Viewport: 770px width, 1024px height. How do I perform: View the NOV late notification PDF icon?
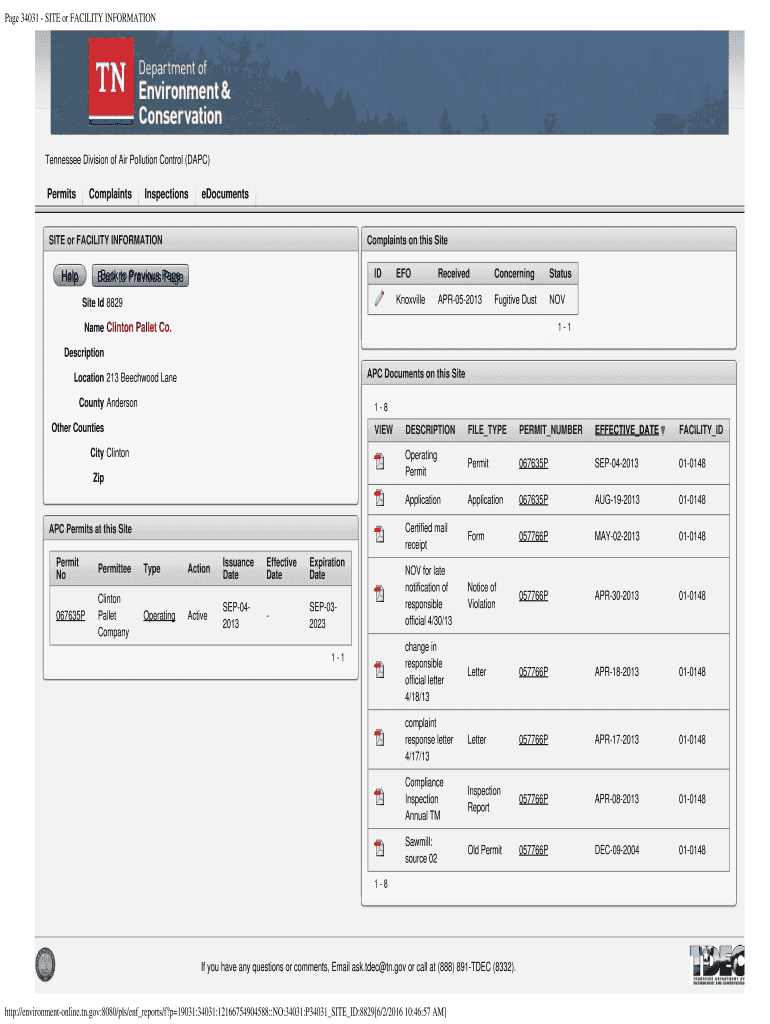[x=379, y=595]
